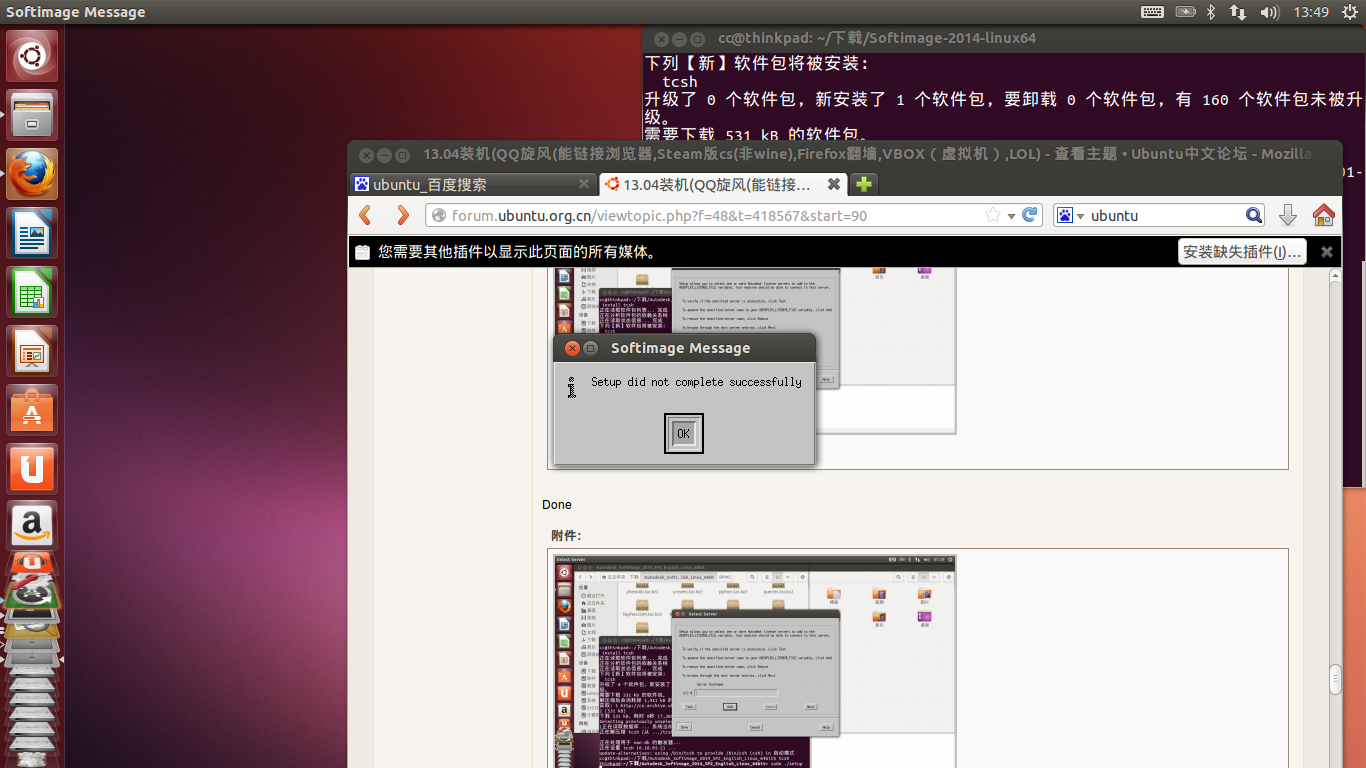
Task: Click OK in Softimage Message dialog
Action: point(683,433)
